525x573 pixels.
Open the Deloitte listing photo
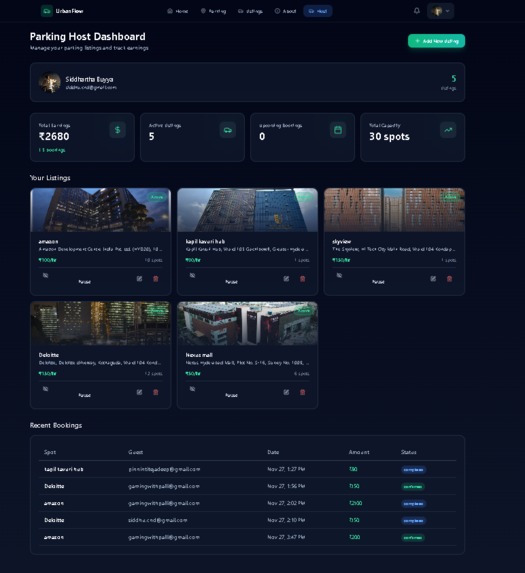pyautogui.click(x=100, y=323)
